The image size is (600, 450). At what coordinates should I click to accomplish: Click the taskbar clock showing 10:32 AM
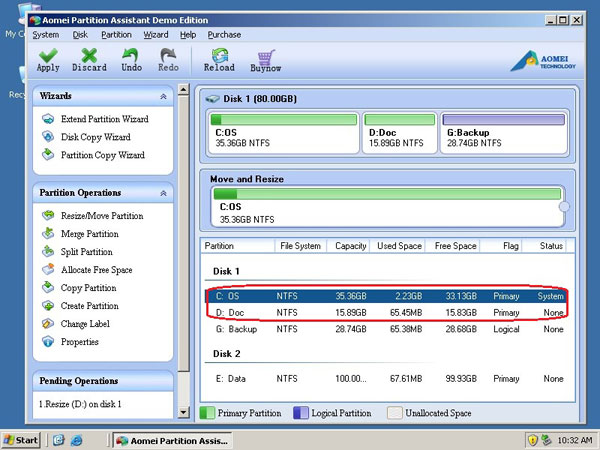pyautogui.click(x=575, y=441)
